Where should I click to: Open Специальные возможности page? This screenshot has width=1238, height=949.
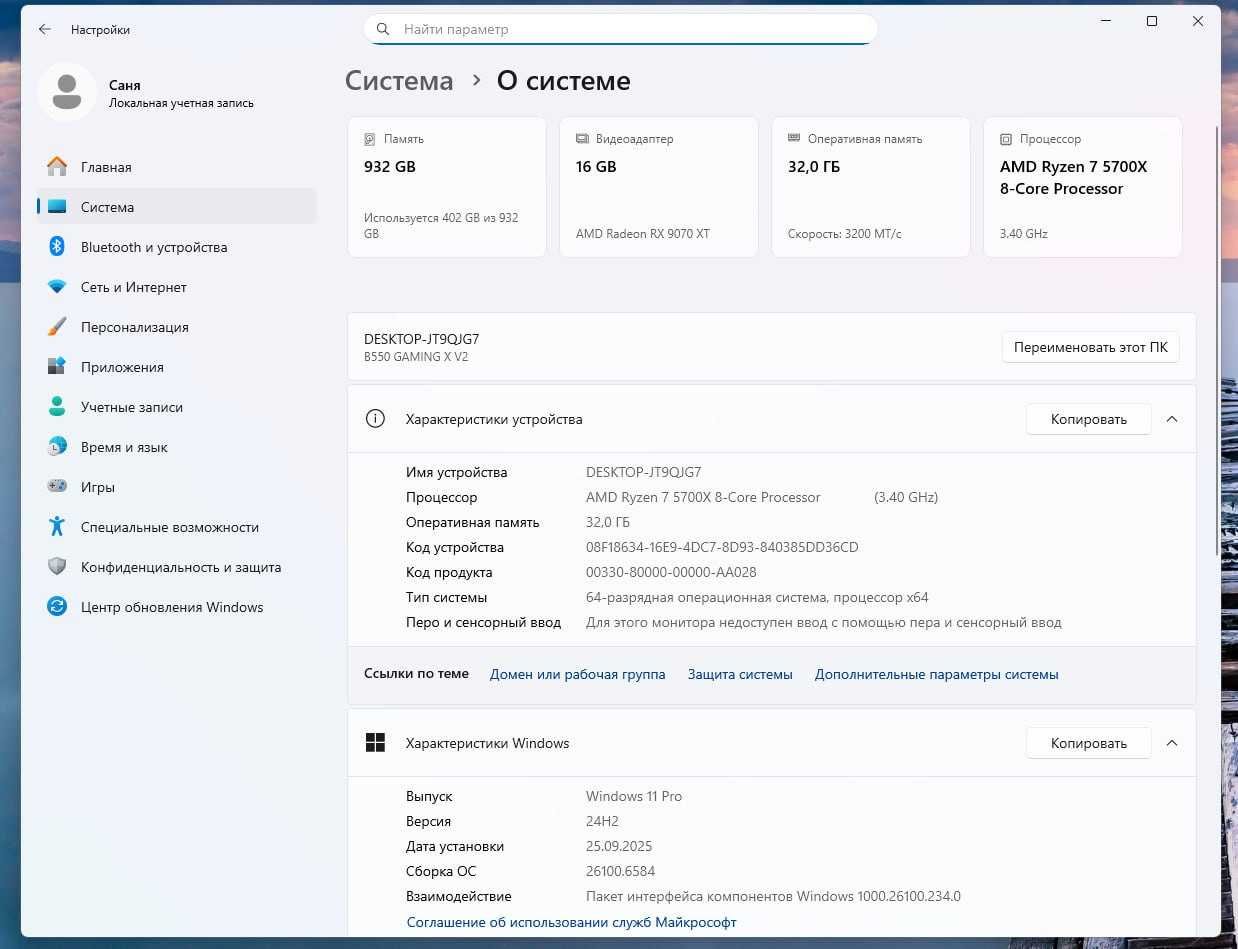coord(177,527)
